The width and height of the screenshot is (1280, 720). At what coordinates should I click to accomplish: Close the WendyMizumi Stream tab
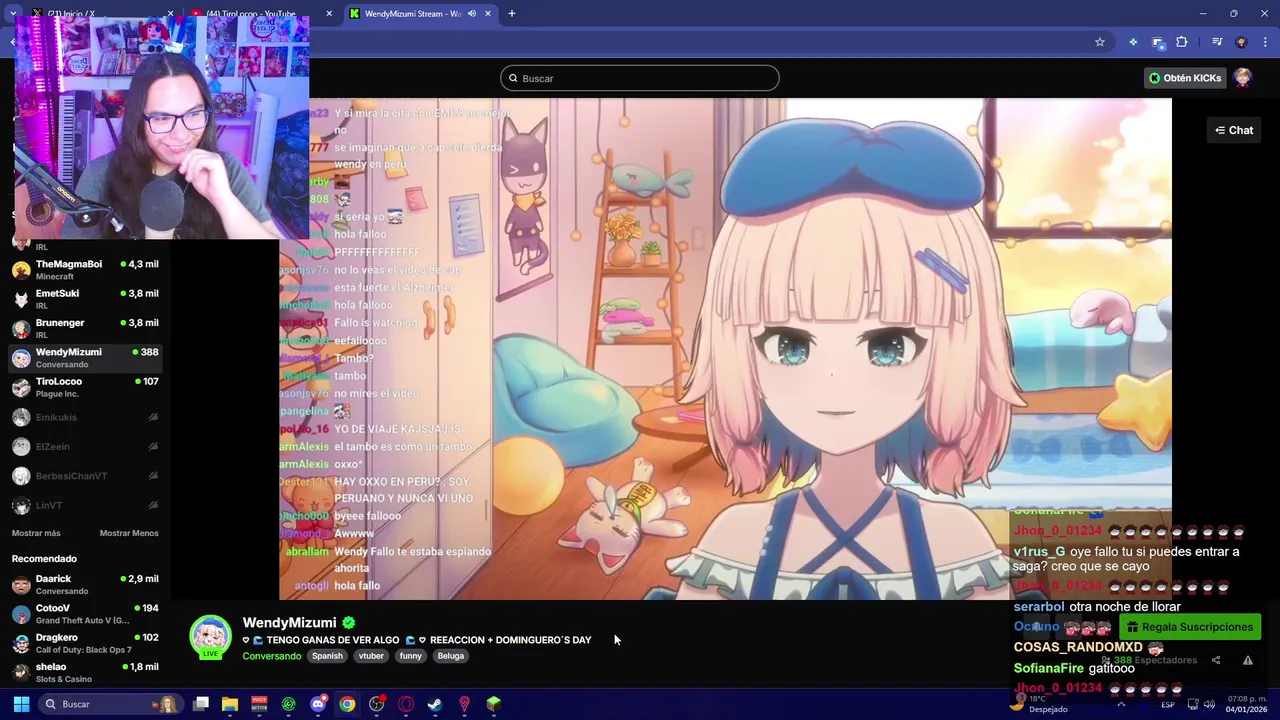(488, 14)
